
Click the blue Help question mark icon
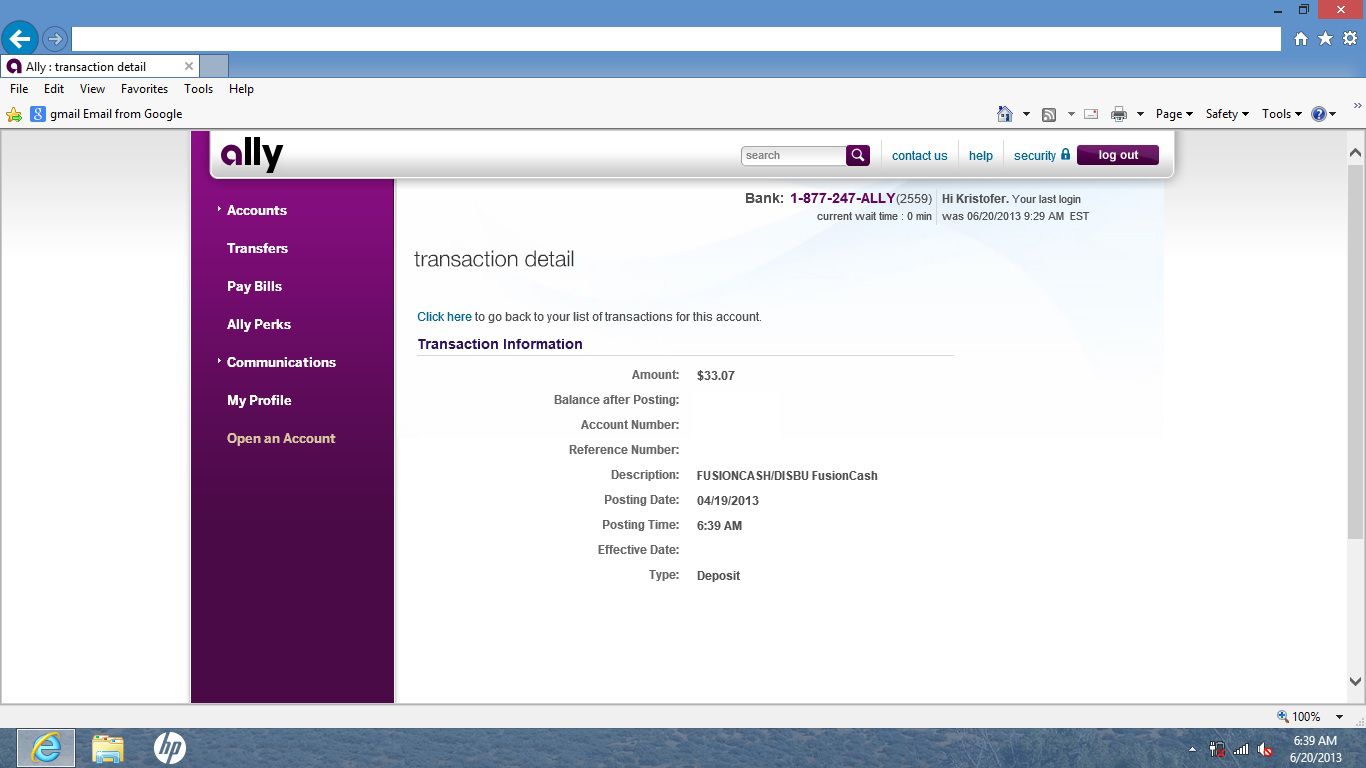pos(1319,114)
